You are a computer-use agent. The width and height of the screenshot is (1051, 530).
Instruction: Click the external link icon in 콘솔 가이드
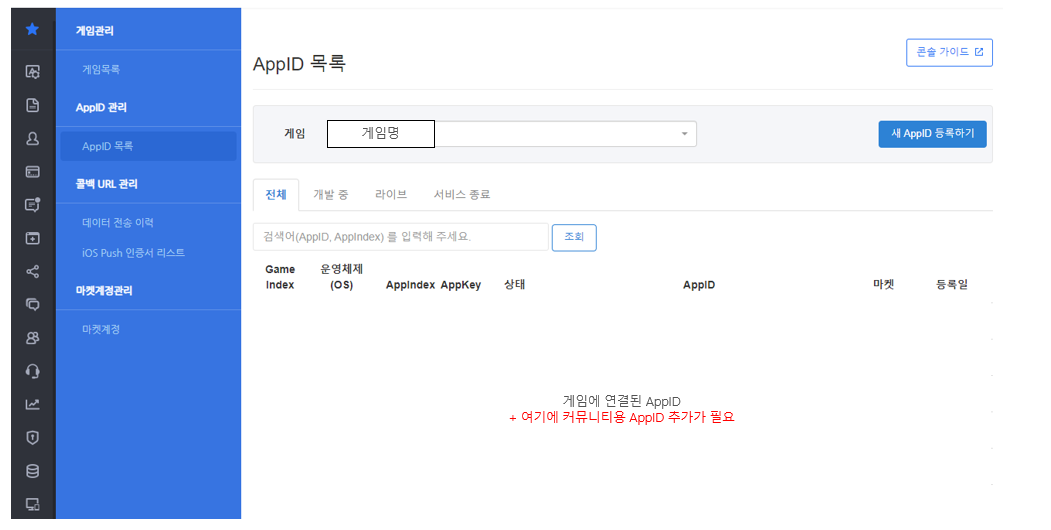click(x=979, y=52)
